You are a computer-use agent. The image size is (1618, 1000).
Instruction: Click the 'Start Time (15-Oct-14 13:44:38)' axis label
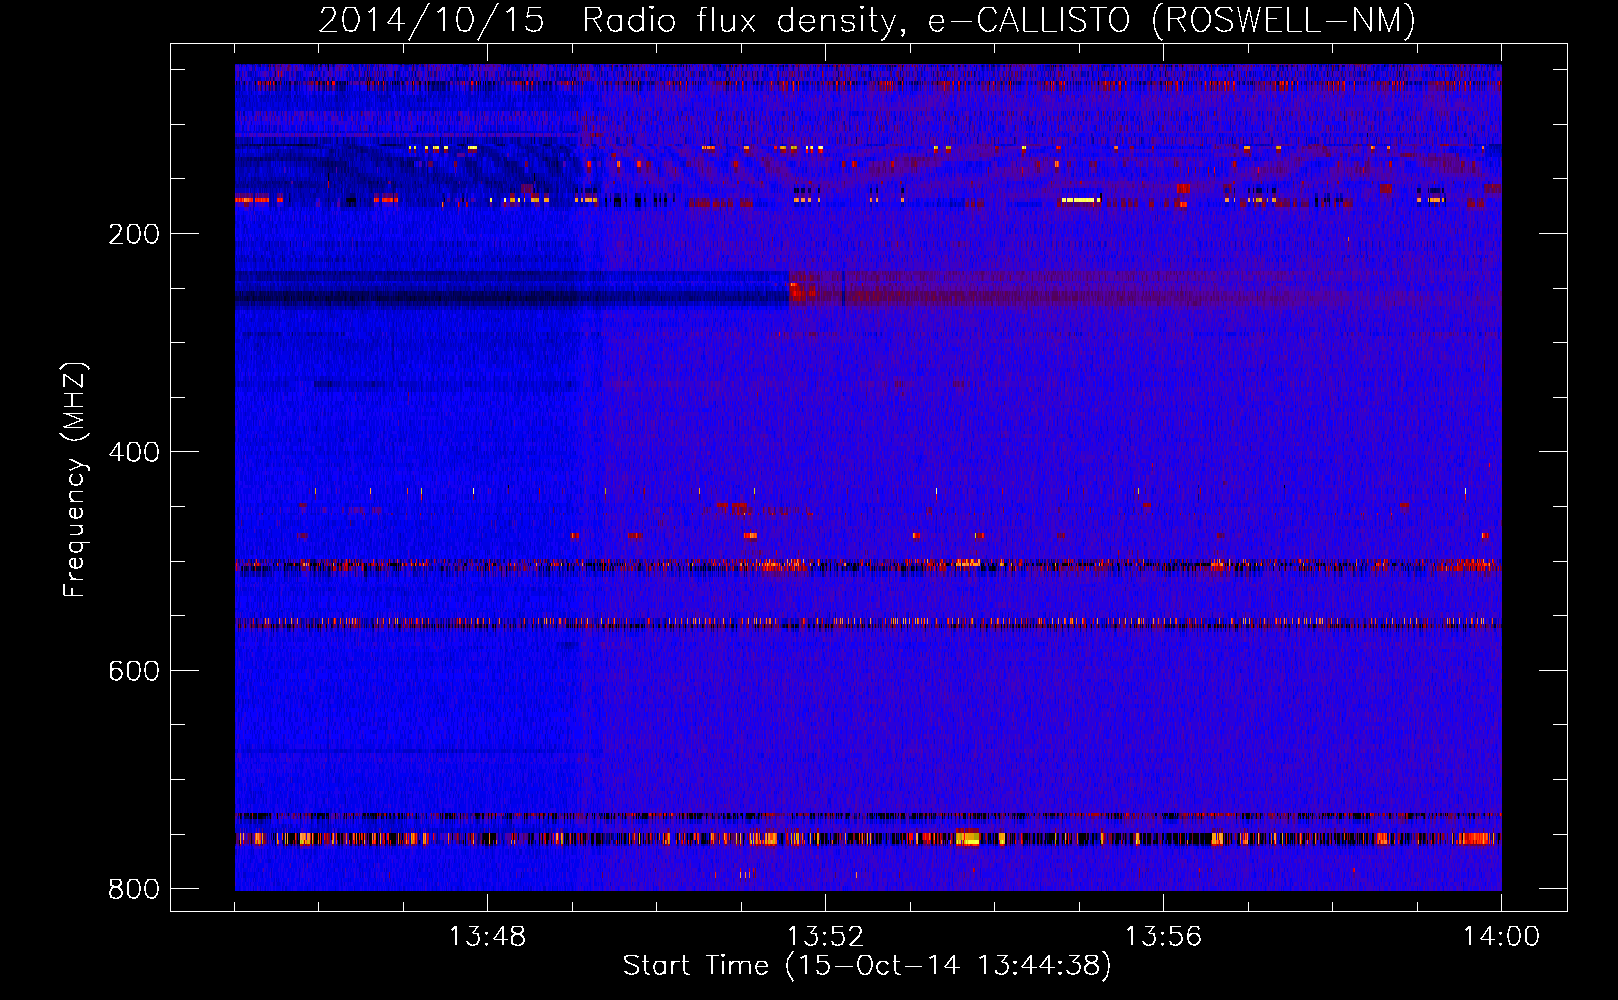[x=867, y=966]
